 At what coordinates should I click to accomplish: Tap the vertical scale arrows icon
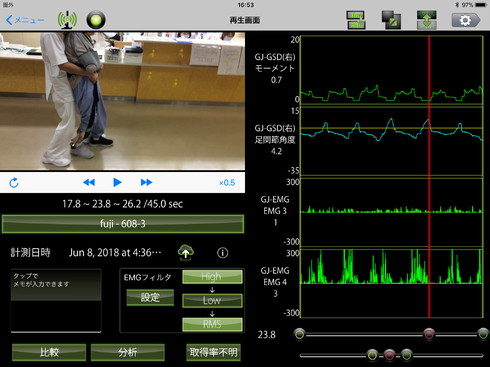tap(427, 20)
